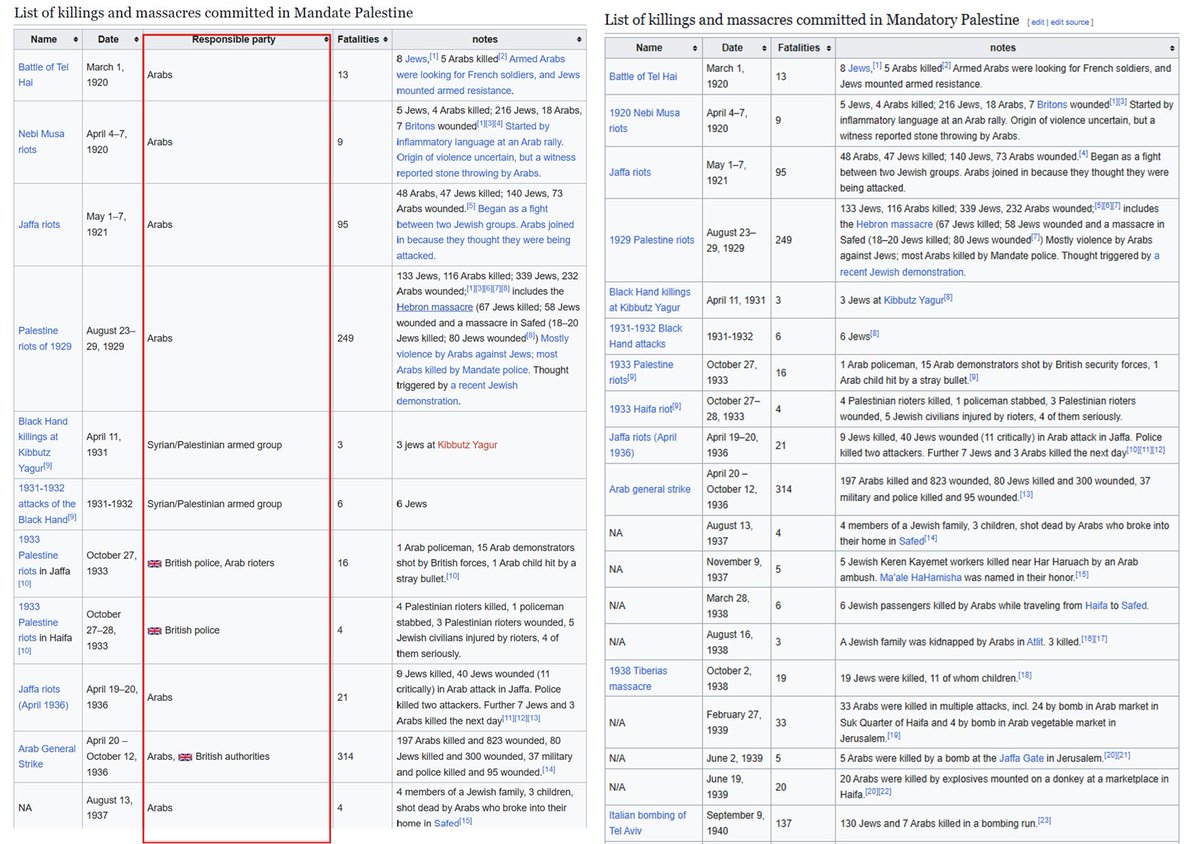Click 'June 19, 1939' date cell
Screen dimensions: 1200x844
737,786
